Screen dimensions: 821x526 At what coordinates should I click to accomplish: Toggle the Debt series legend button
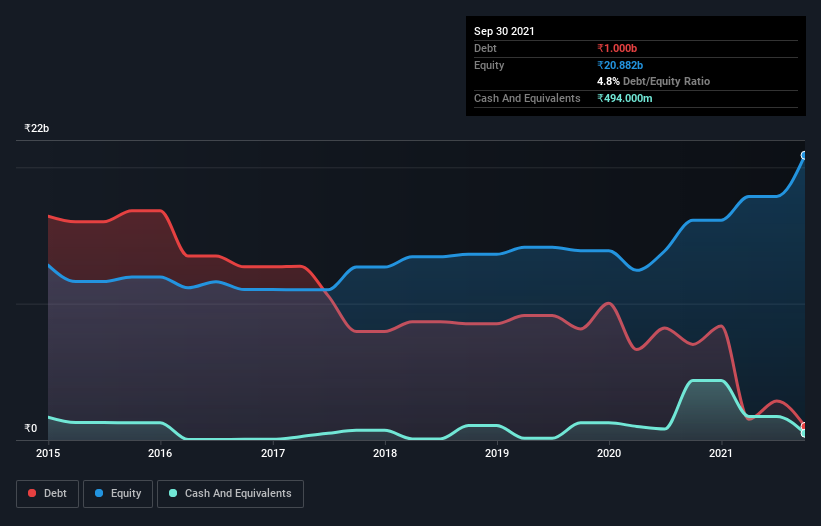[x=47, y=494]
